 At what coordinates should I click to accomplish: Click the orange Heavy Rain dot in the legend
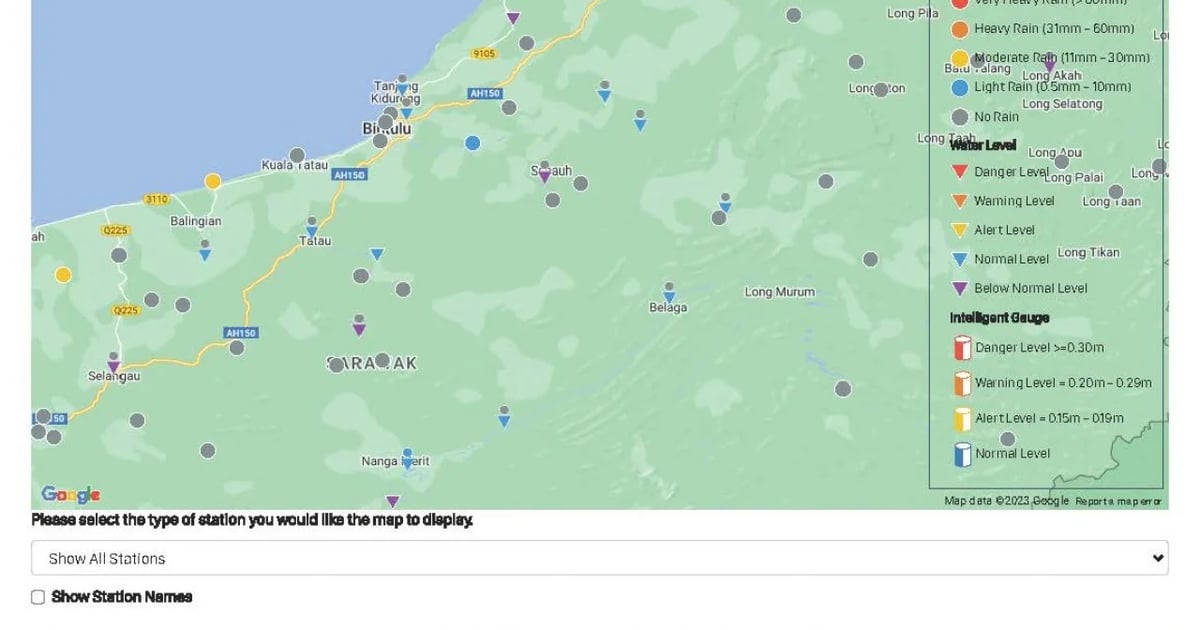pyautogui.click(x=962, y=29)
